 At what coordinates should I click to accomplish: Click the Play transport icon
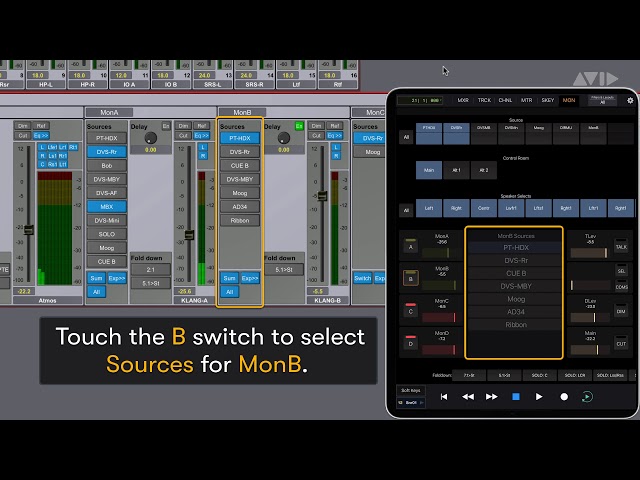(539, 397)
